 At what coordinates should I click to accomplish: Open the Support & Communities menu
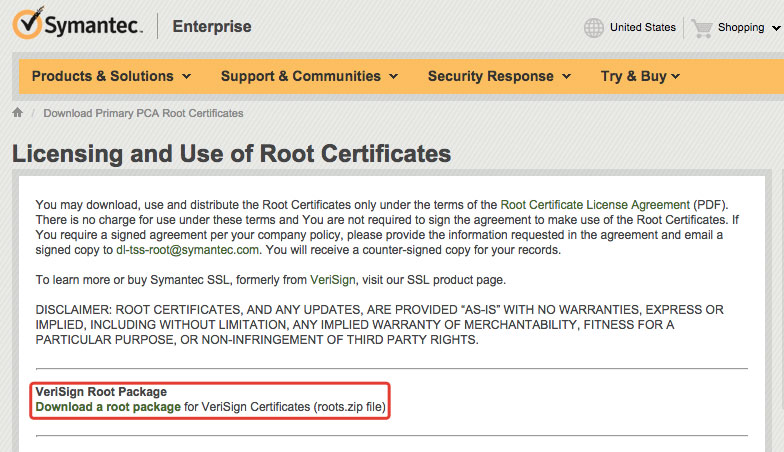coord(309,76)
